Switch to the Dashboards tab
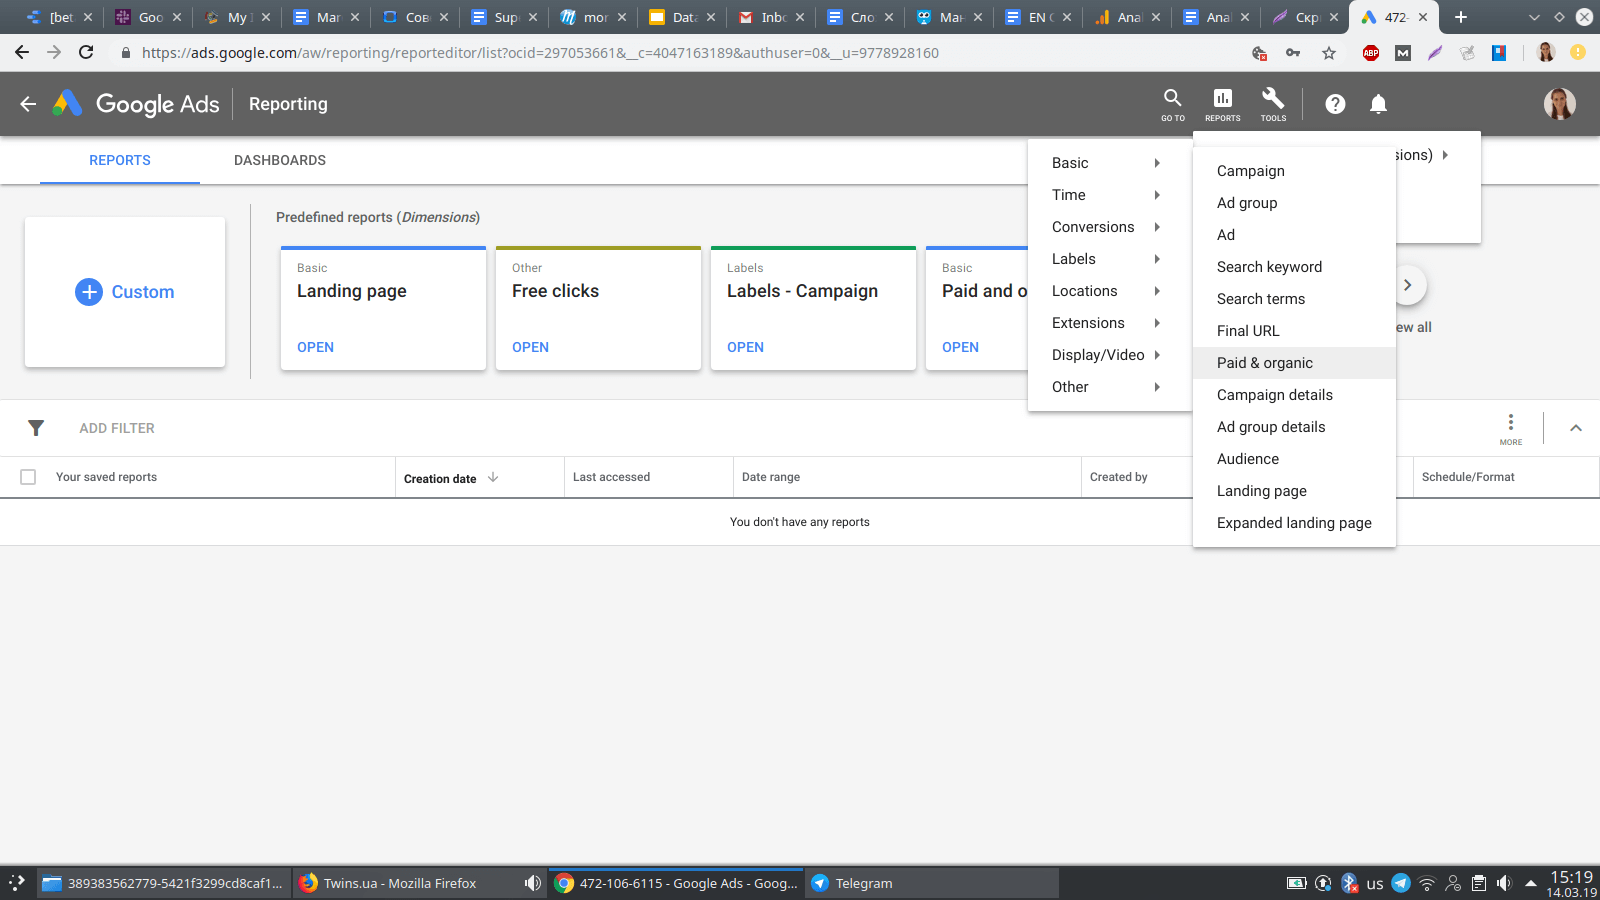Screen dimensions: 1600x900 (280, 160)
